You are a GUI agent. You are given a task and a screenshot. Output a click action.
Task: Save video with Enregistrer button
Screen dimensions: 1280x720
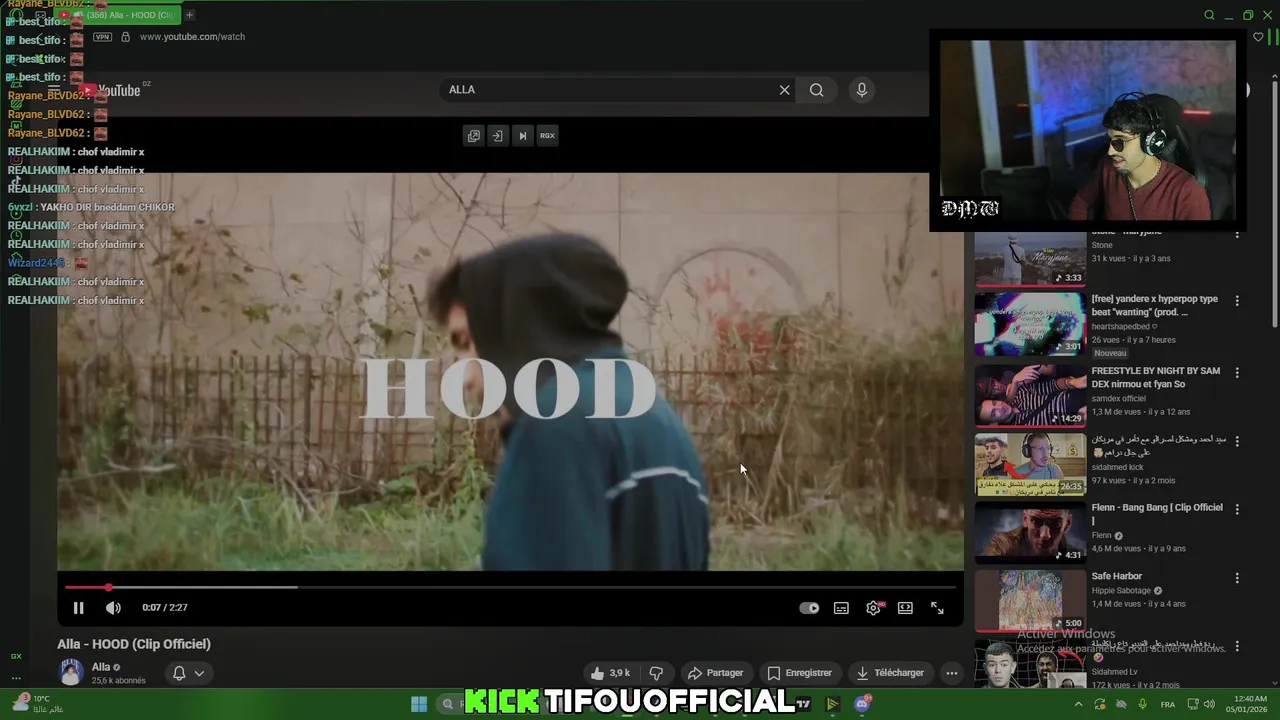pos(799,673)
